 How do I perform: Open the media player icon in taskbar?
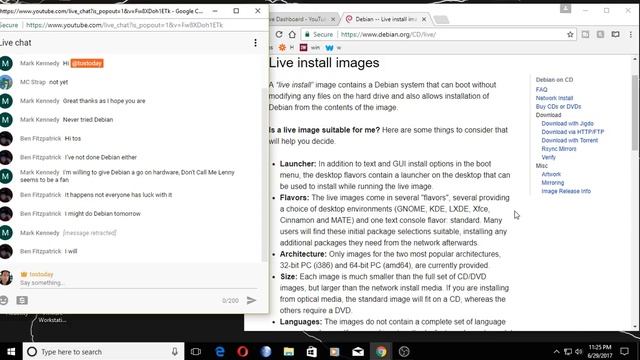[x=335, y=351]
